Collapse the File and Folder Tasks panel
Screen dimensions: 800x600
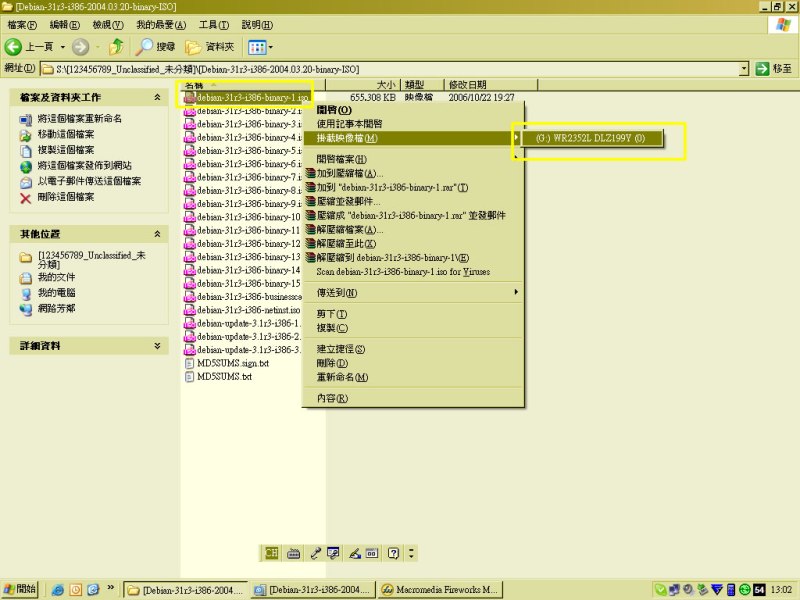pos(157,97)
